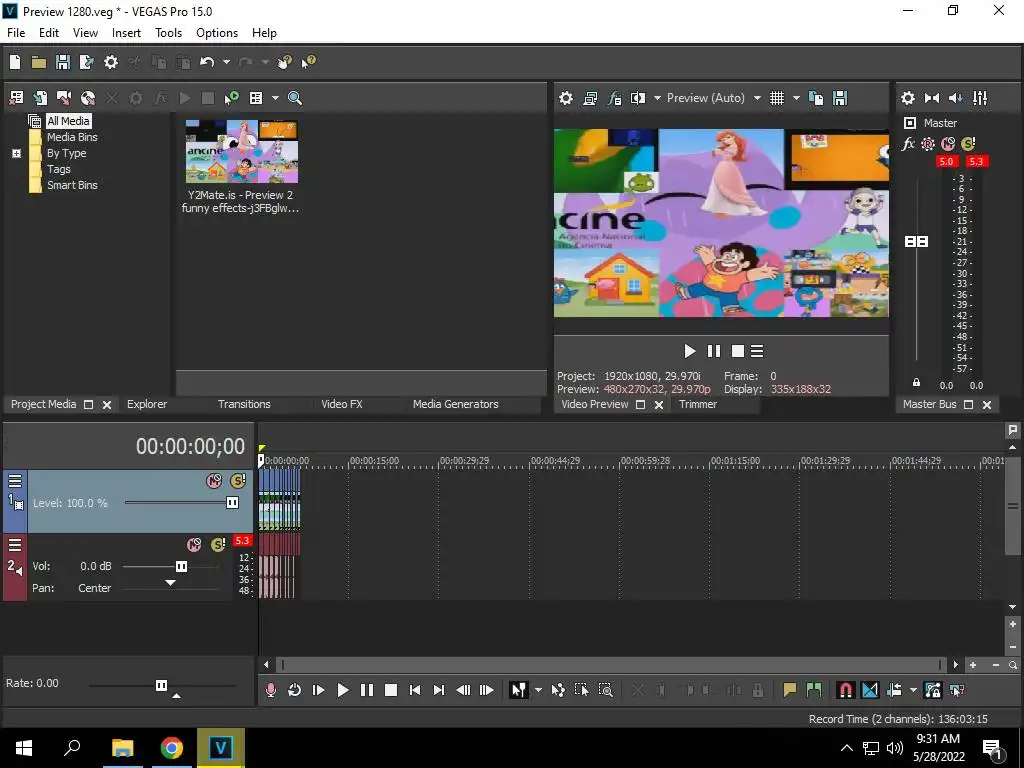Open Video Preview properties gear icon

tap(566, 98)
